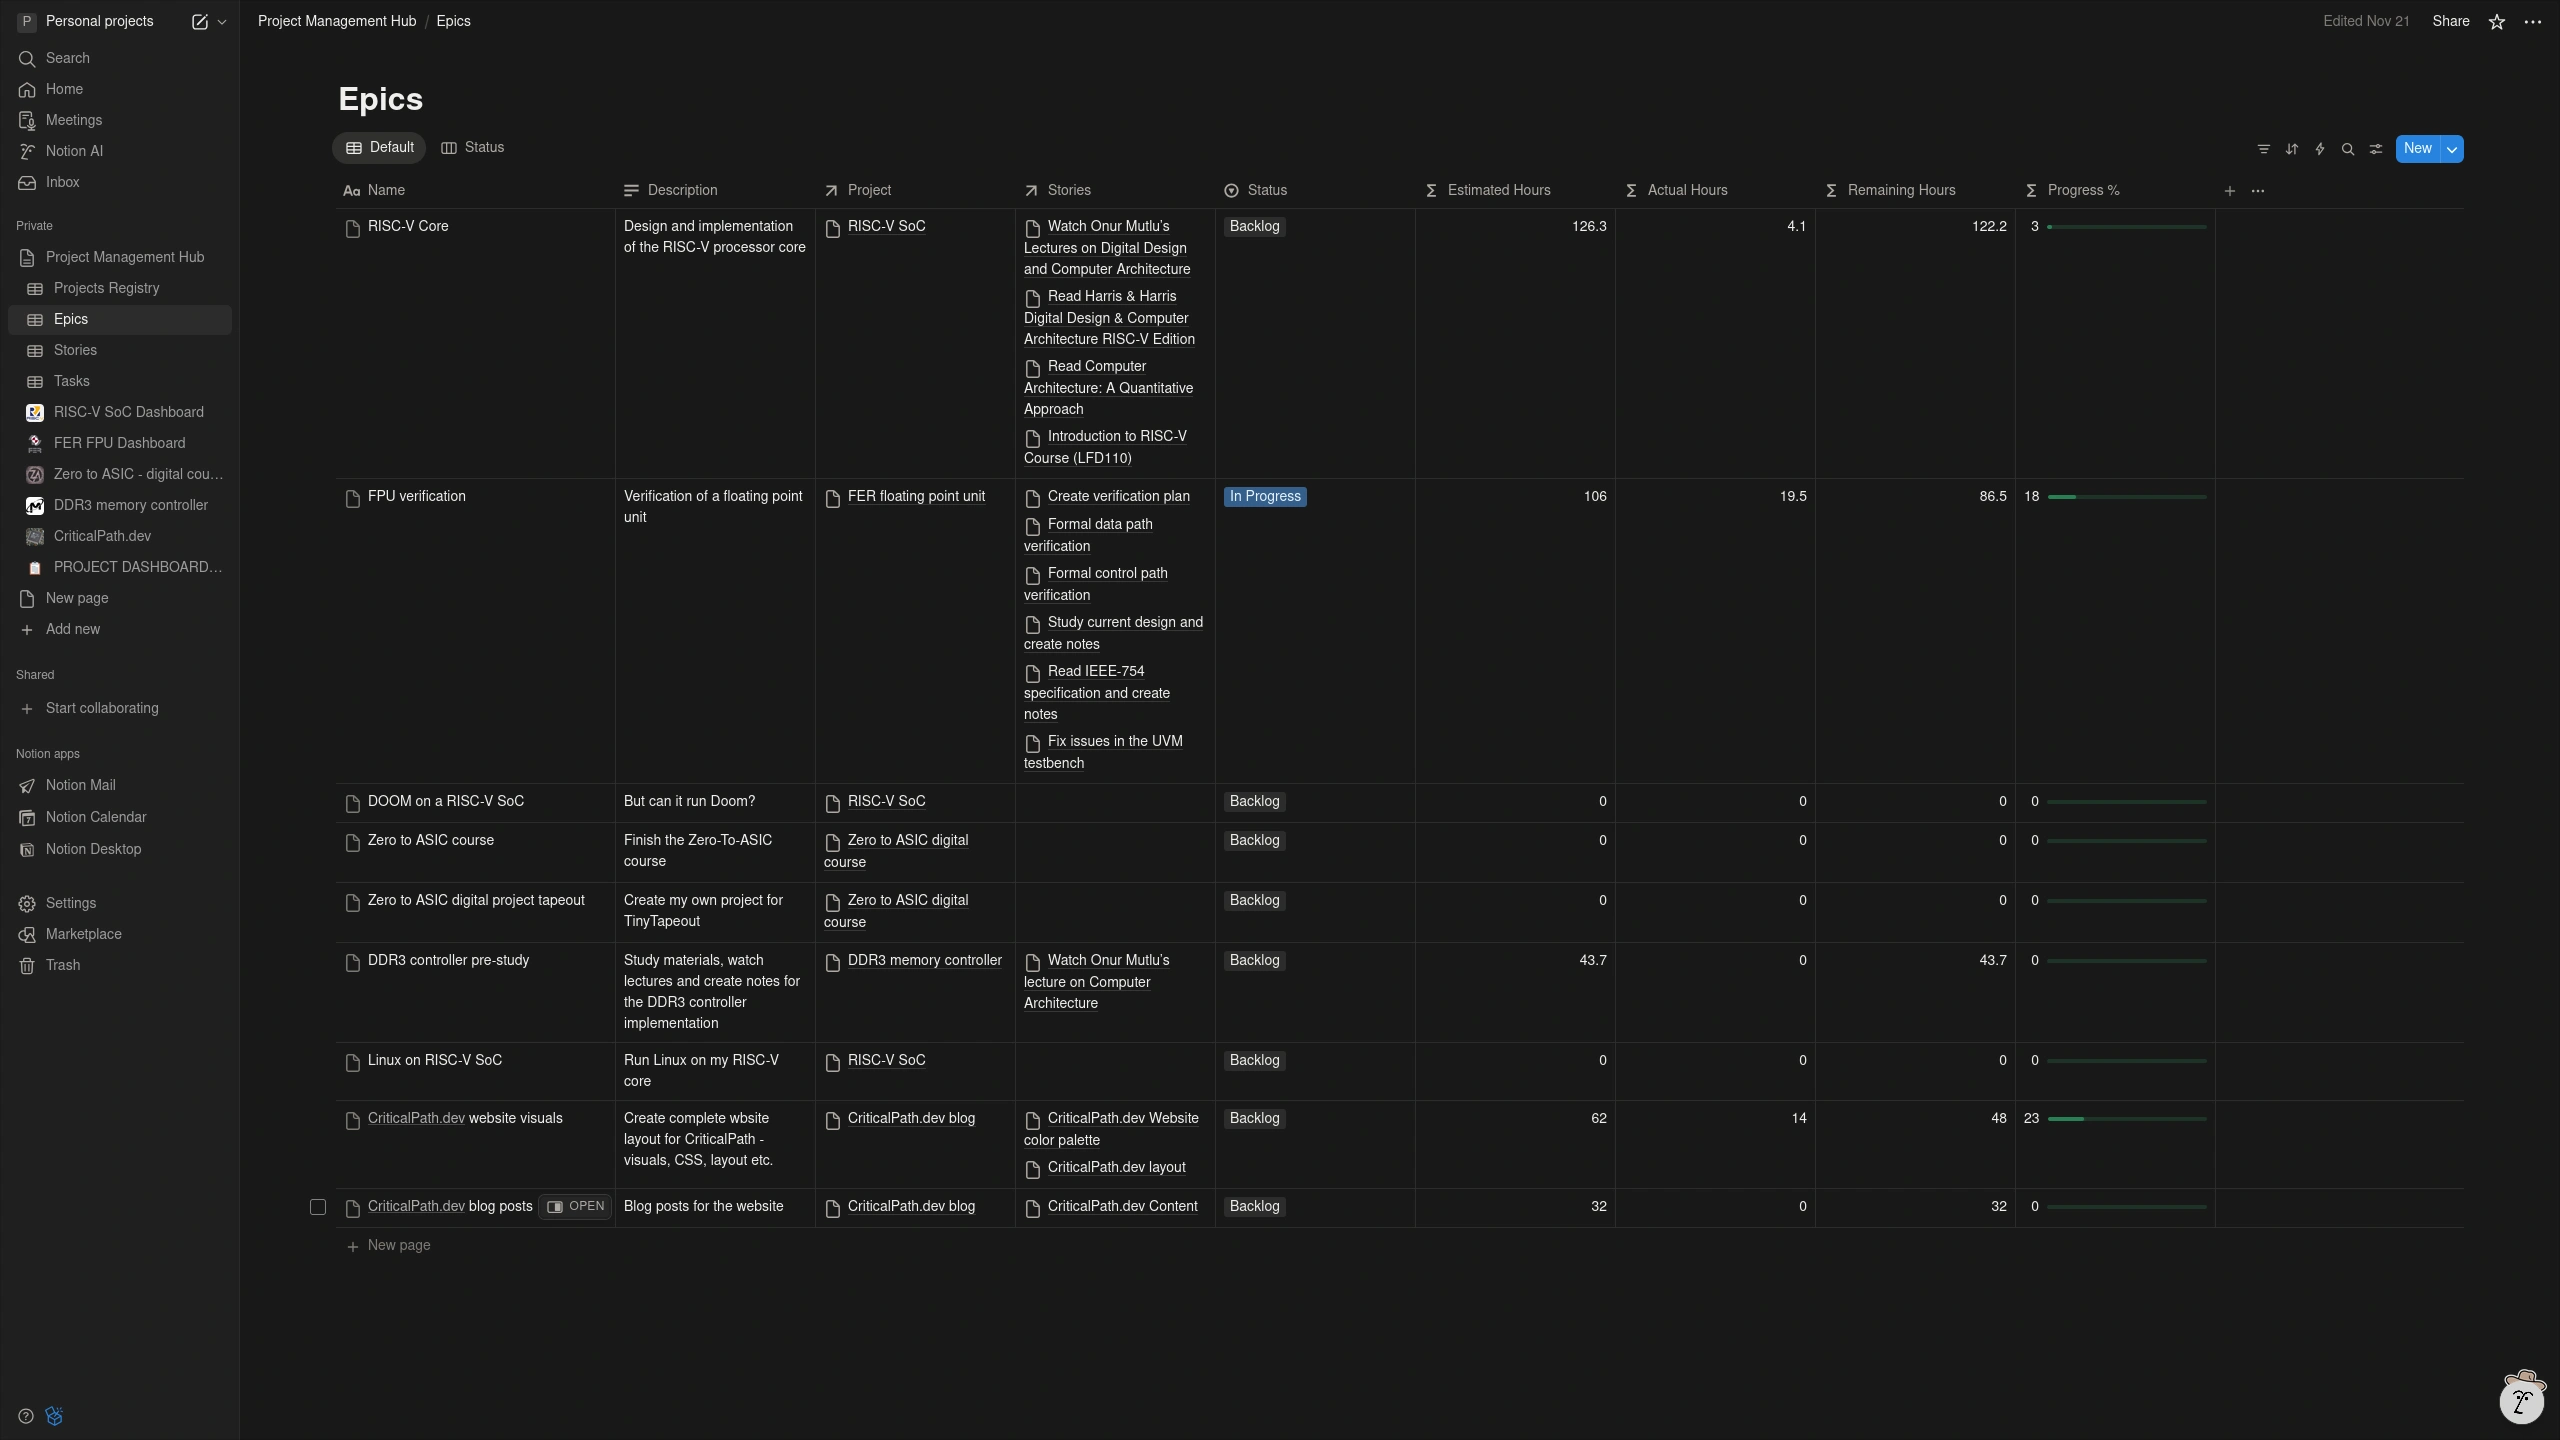
Task: Open the FER floating point unit project link
Action: pyautogui.click(x=915, y=497)
